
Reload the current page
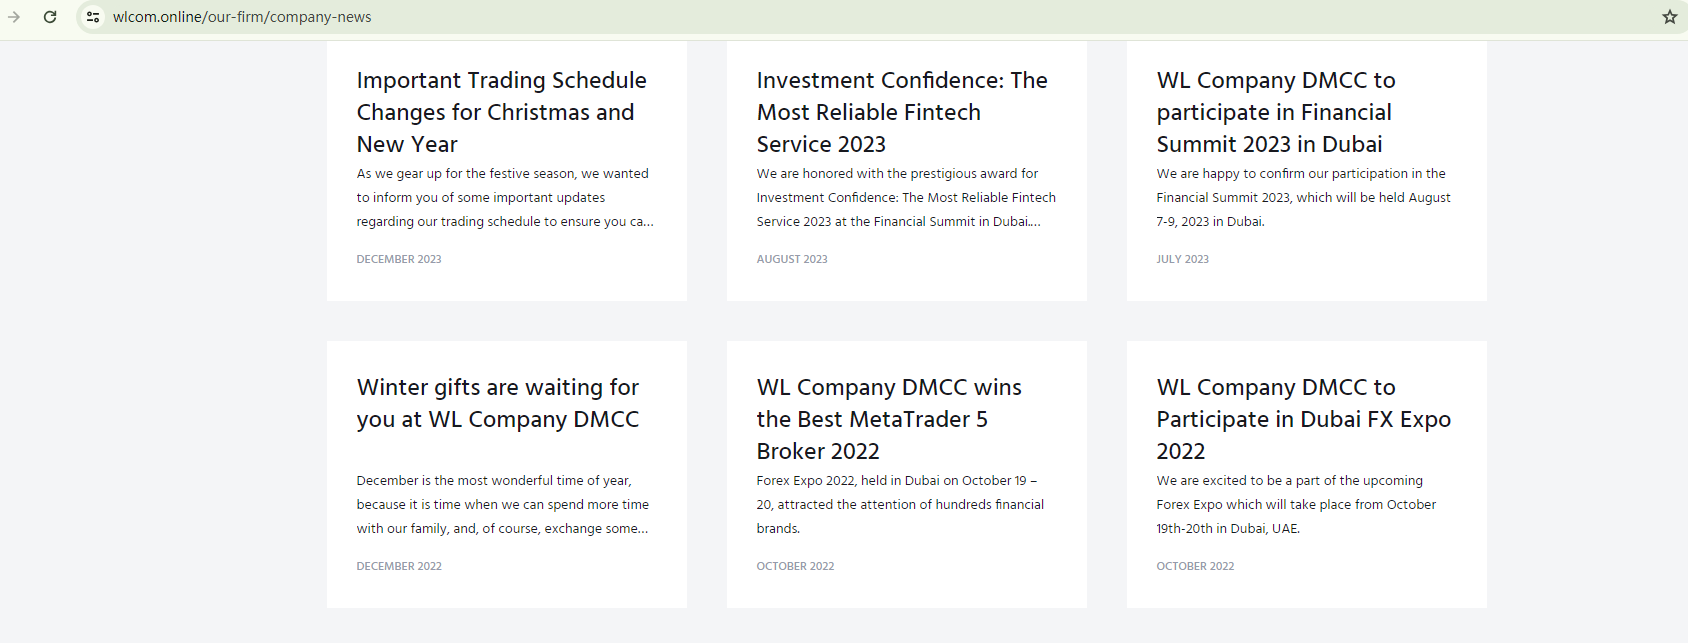click(x=50, y=17)
